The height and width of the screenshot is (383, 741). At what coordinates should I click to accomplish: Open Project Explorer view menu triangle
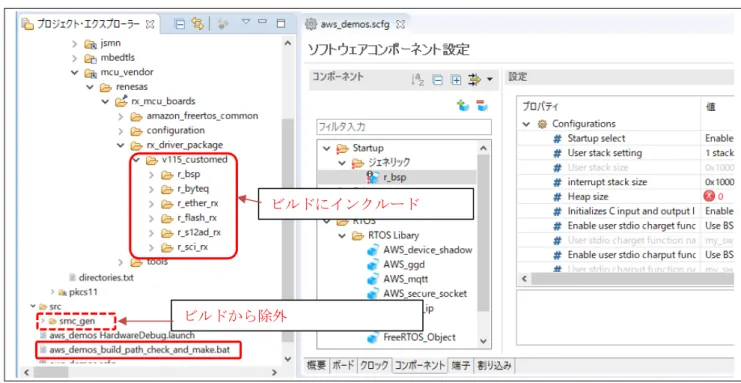246,22
